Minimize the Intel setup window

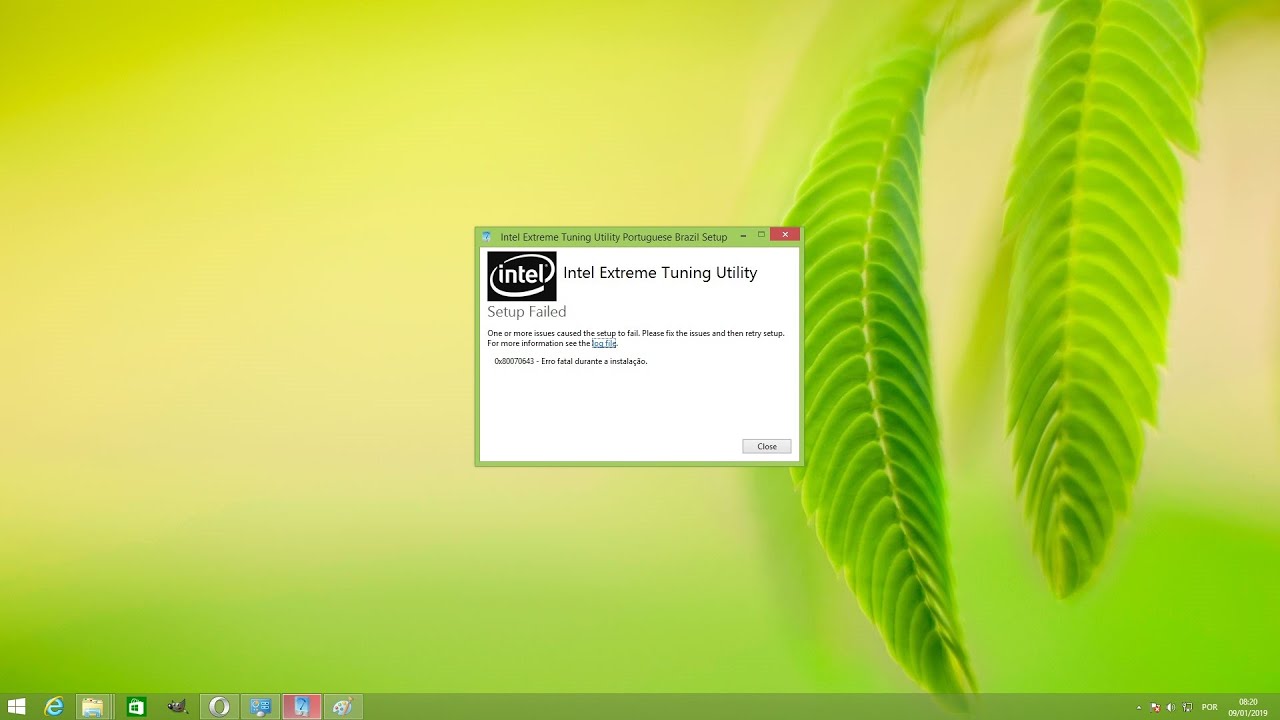click(743, 235)
